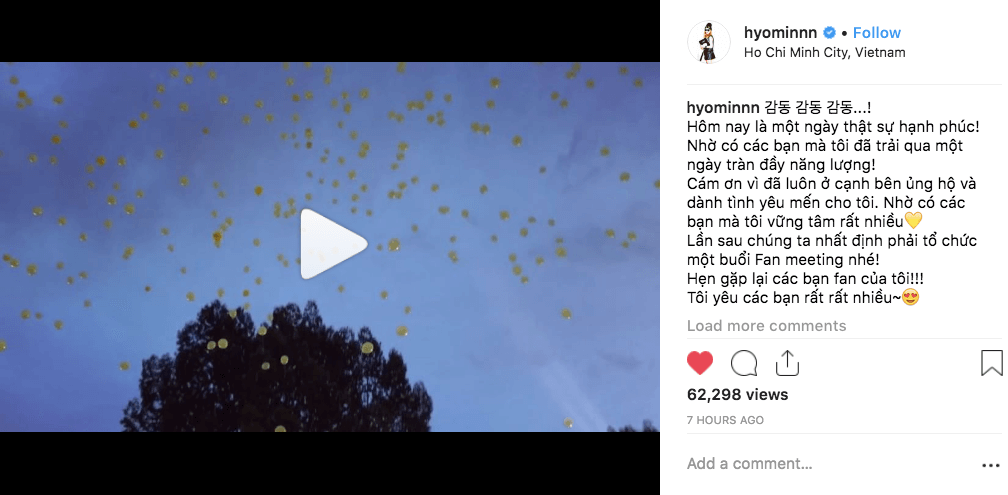Click the Fan meeting caption line
Image resolution: width=1008 pixels, height=495 pixels.
tap(782, 260)
